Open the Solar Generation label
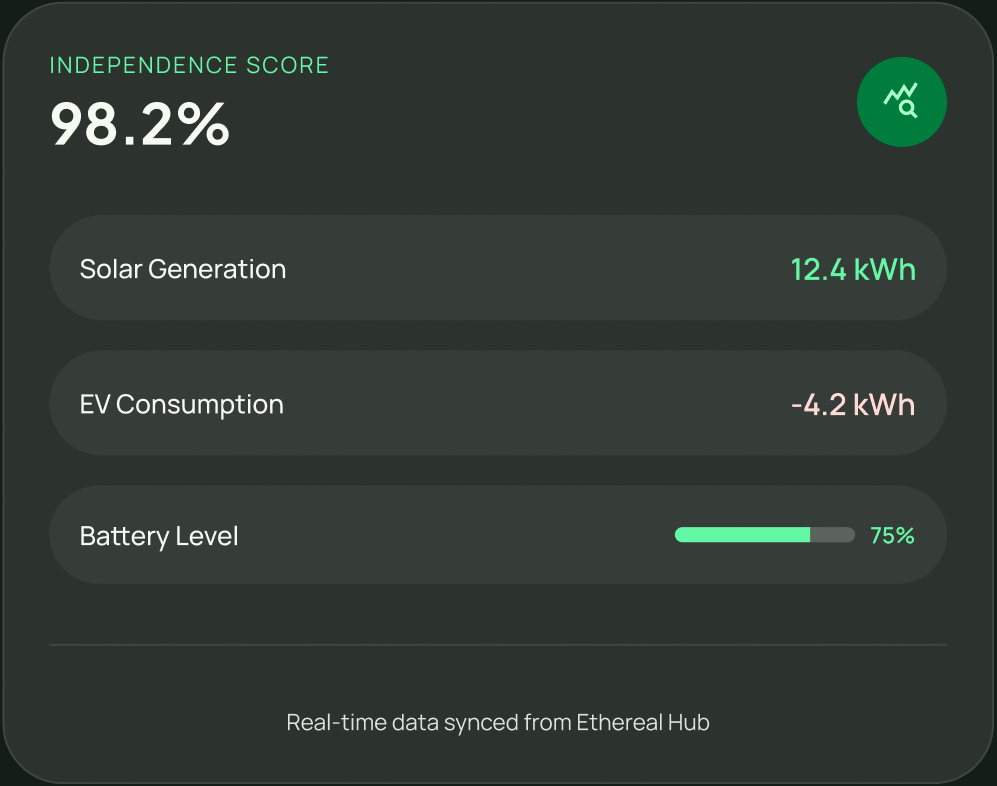997x786 pixels. 183,269
